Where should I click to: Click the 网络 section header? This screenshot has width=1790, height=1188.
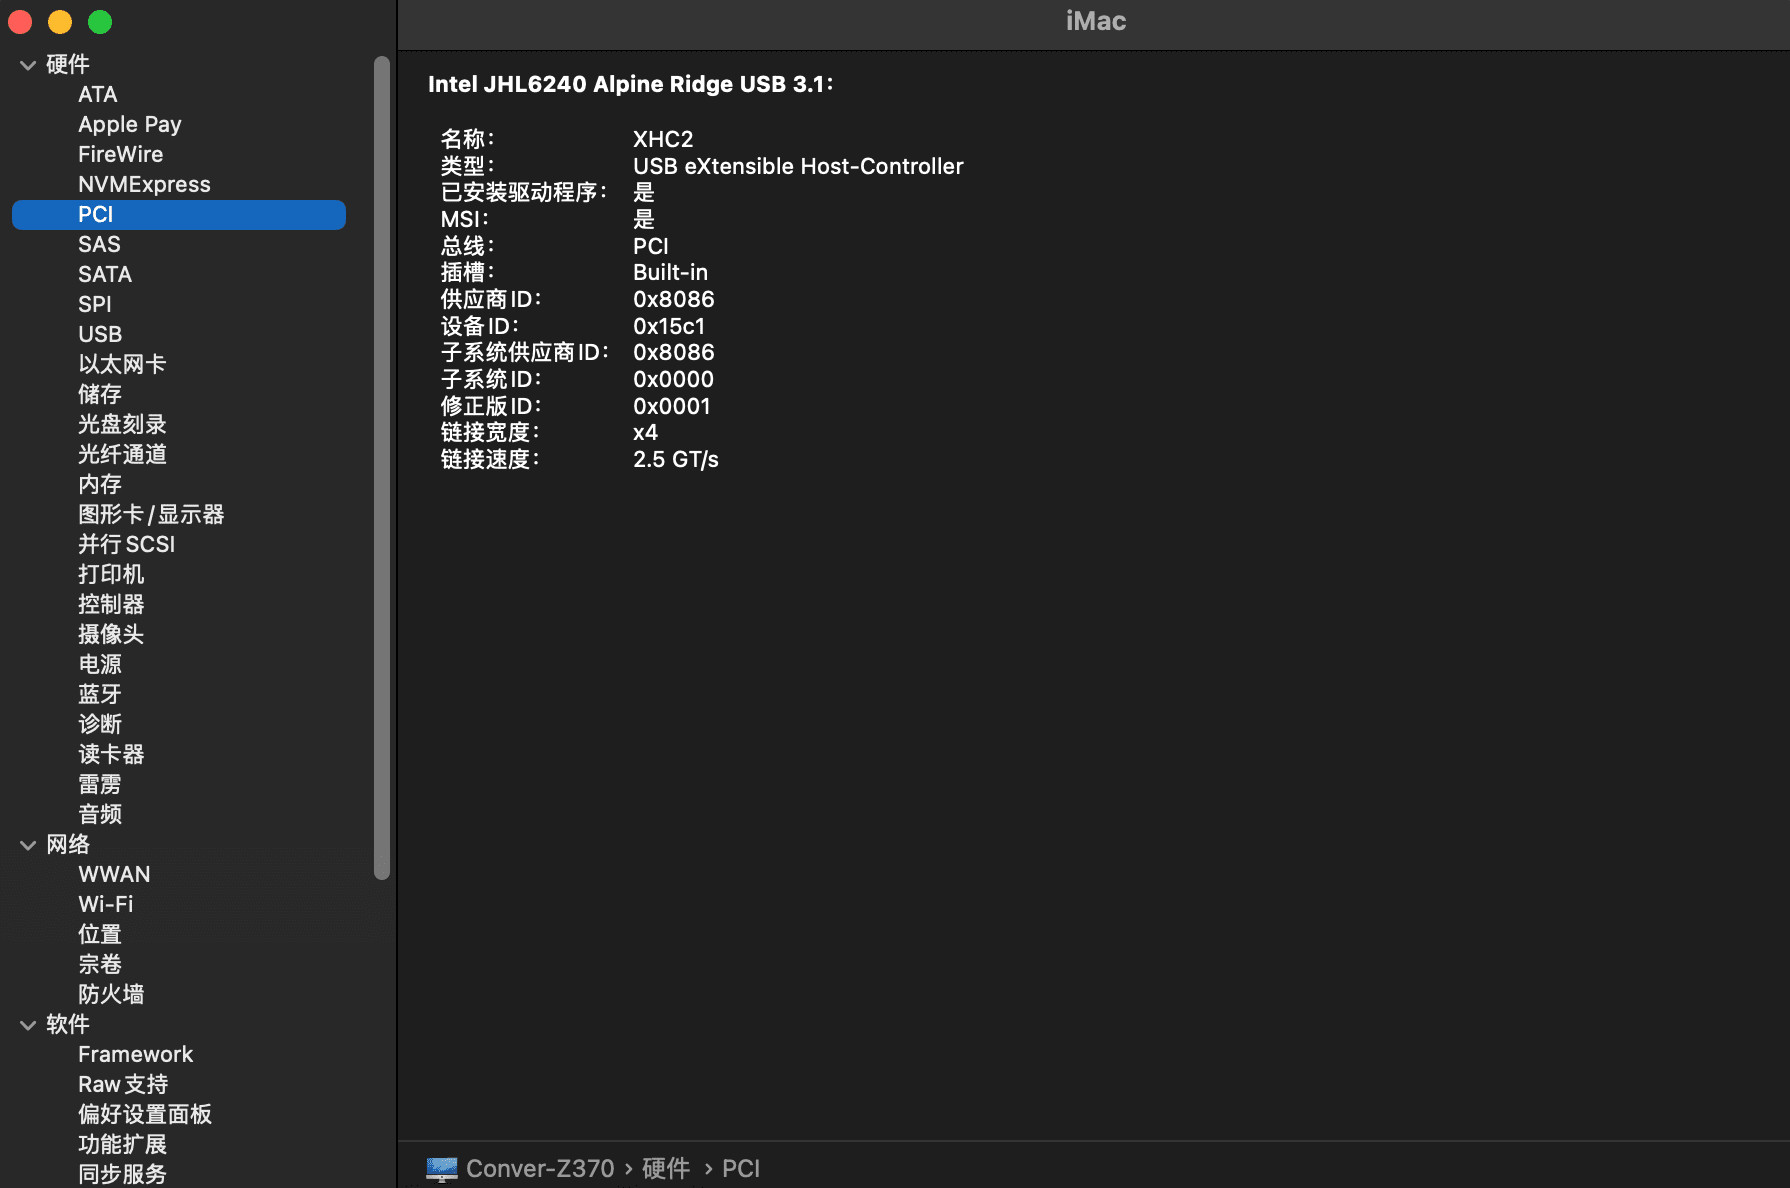click(68, 845)
